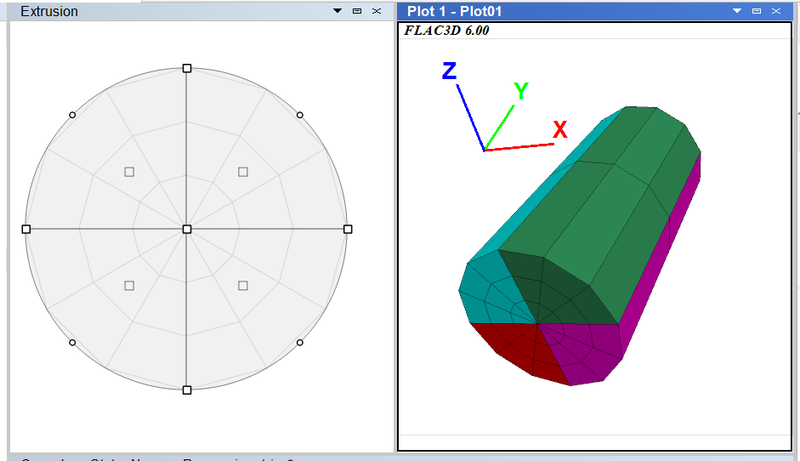Image resolution: width=800 pixels, height=461 pixels.
Task: Select the center control point of circle
Action: click(187, 229)
